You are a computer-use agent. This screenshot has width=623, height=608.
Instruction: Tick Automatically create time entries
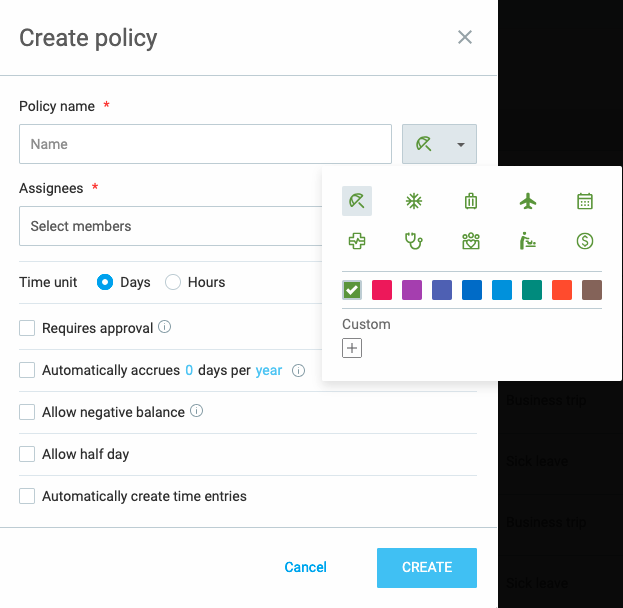tap(28, 496)
